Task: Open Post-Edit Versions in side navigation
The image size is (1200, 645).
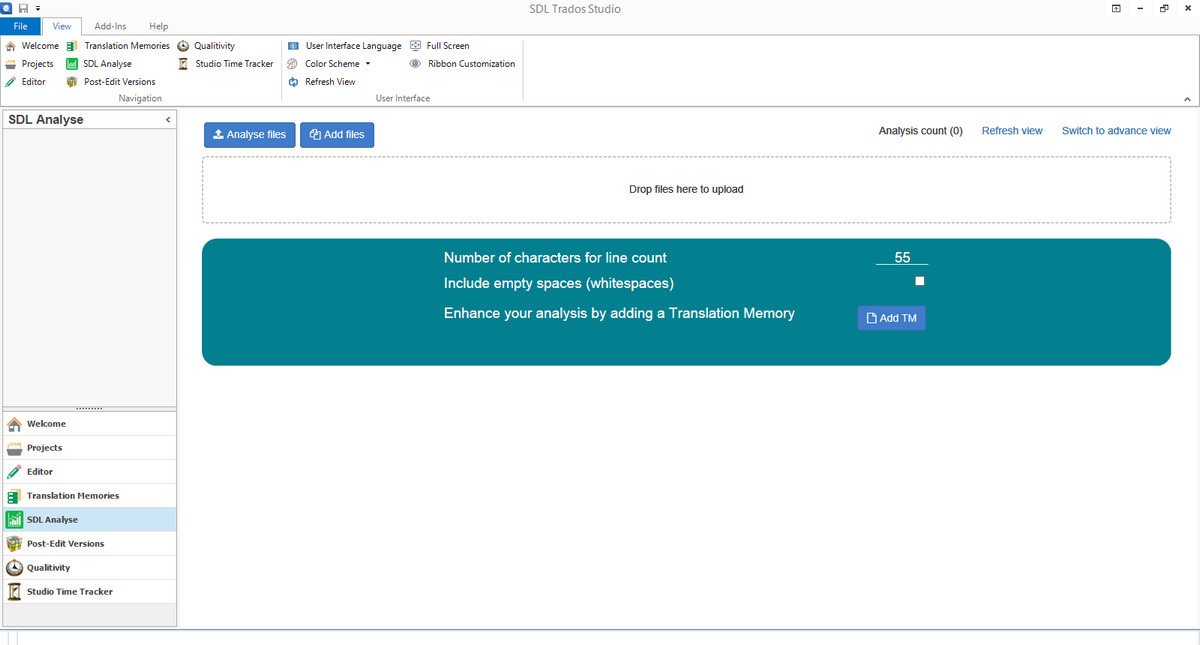Action: pos(89,544)
